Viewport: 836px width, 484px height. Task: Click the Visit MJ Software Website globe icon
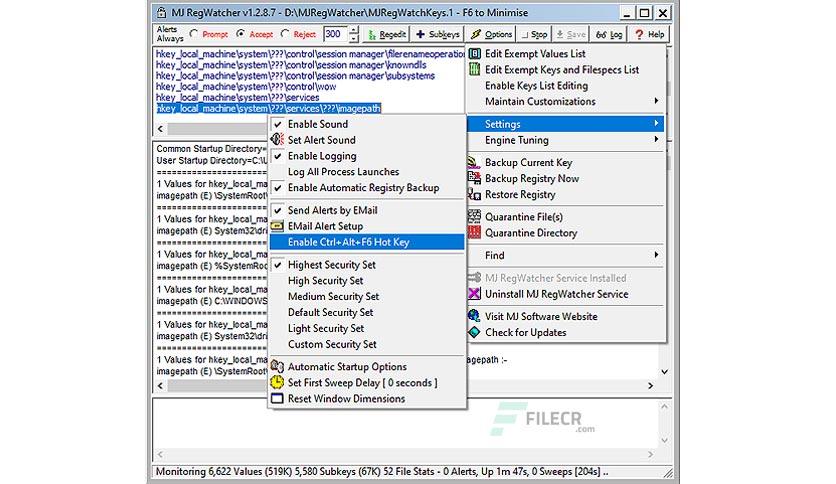point(474,316)
